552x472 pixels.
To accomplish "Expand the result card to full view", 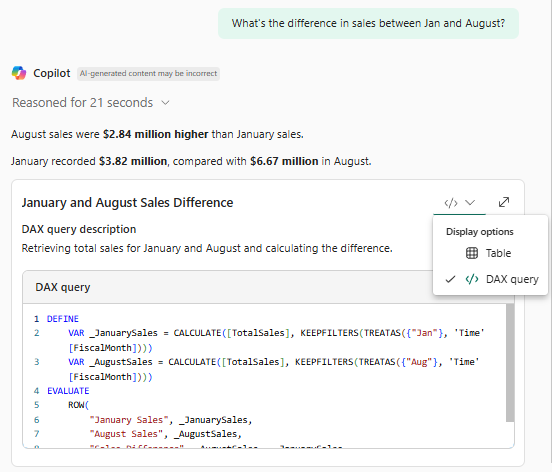I will tap(504, 202).
